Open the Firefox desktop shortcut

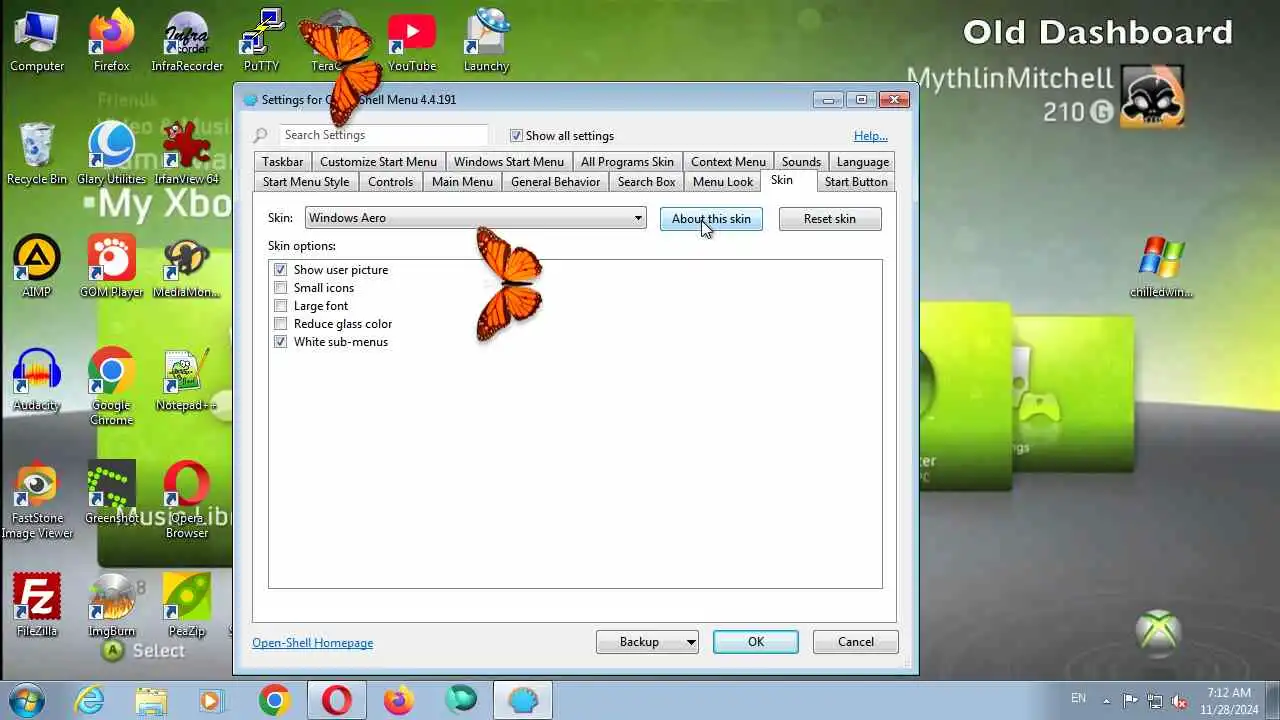(x=111, y=42)
